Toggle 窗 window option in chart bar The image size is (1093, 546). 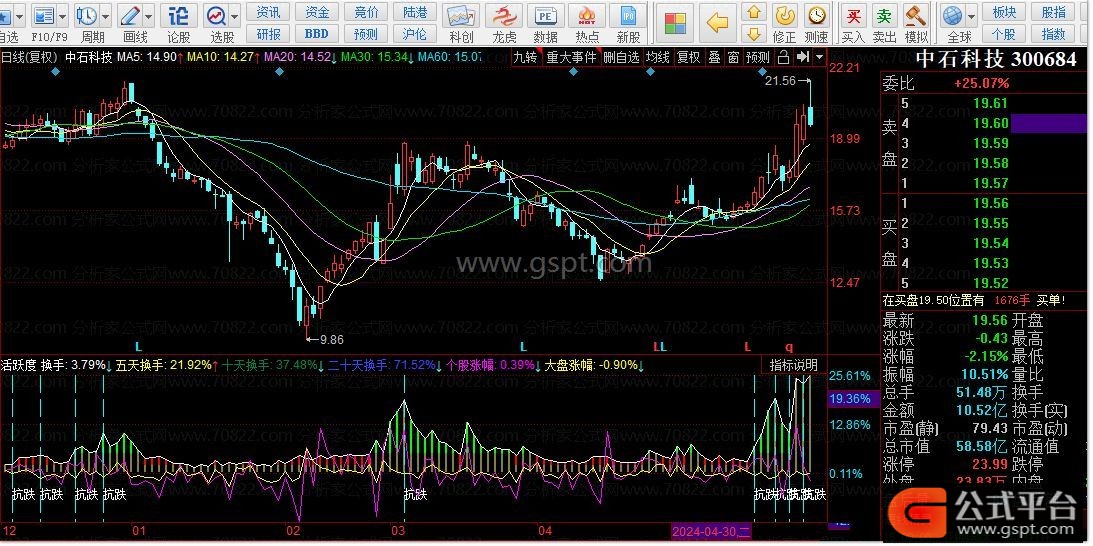(x=733, y=57)
